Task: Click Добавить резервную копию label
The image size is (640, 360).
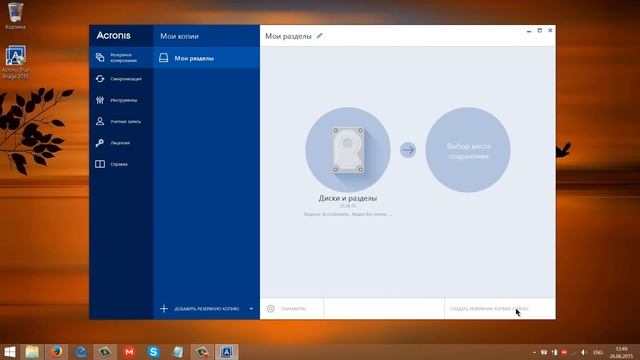Action: [207, 309]
